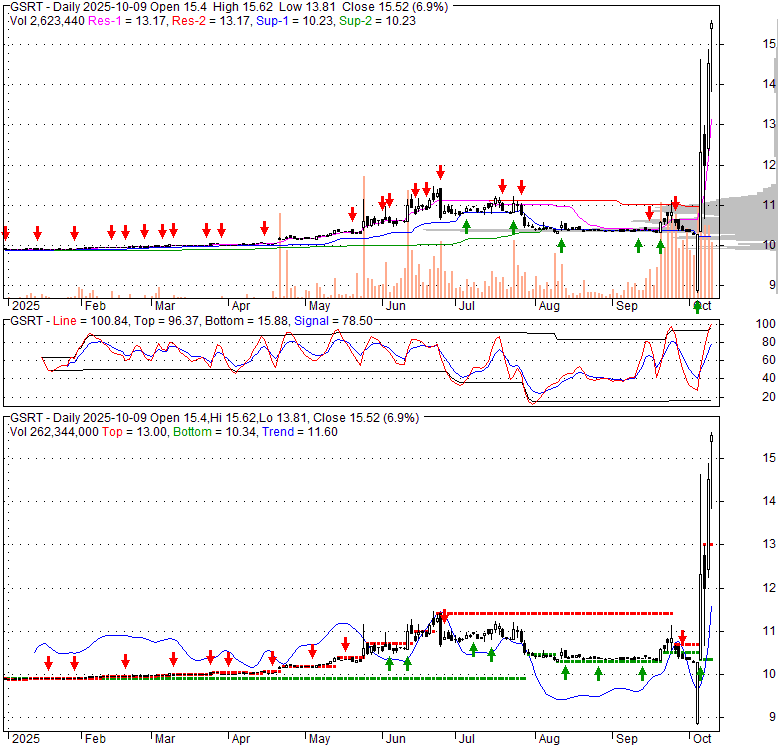Image resolution: width=780 pixels, height=745 pixels.
Task: Click the Sep label on top chart axis
Action: coord(627,306)
